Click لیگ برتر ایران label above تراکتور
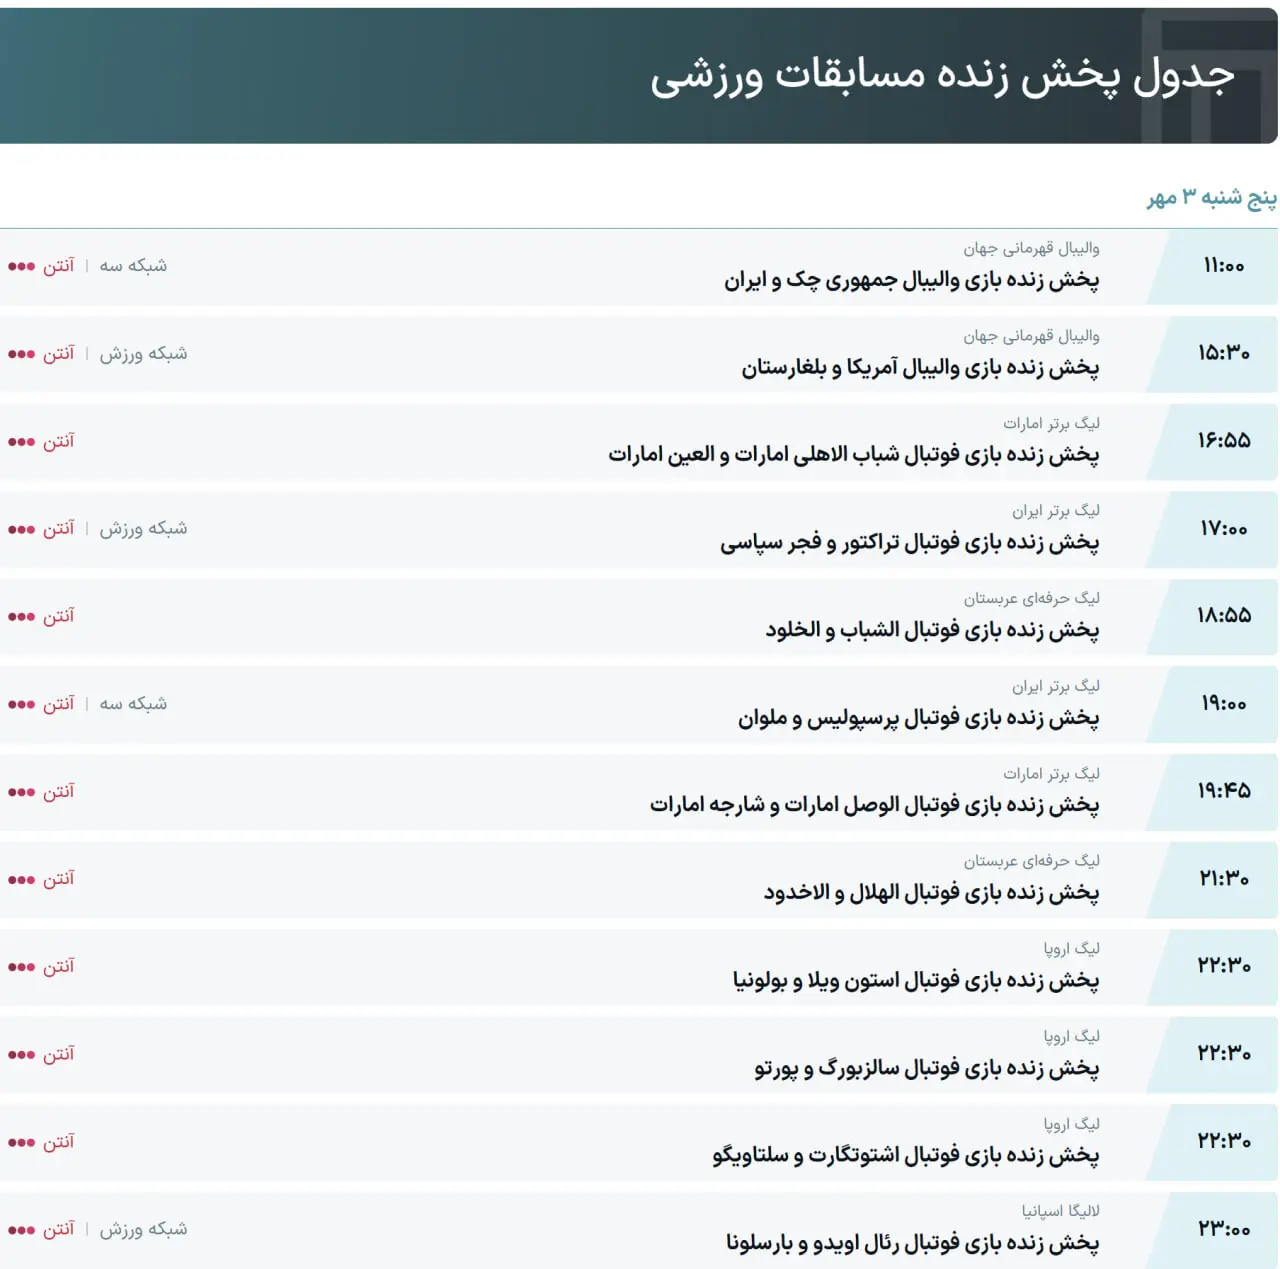The height and width of the screenshot is (1269, 1280). [1056, 512]
